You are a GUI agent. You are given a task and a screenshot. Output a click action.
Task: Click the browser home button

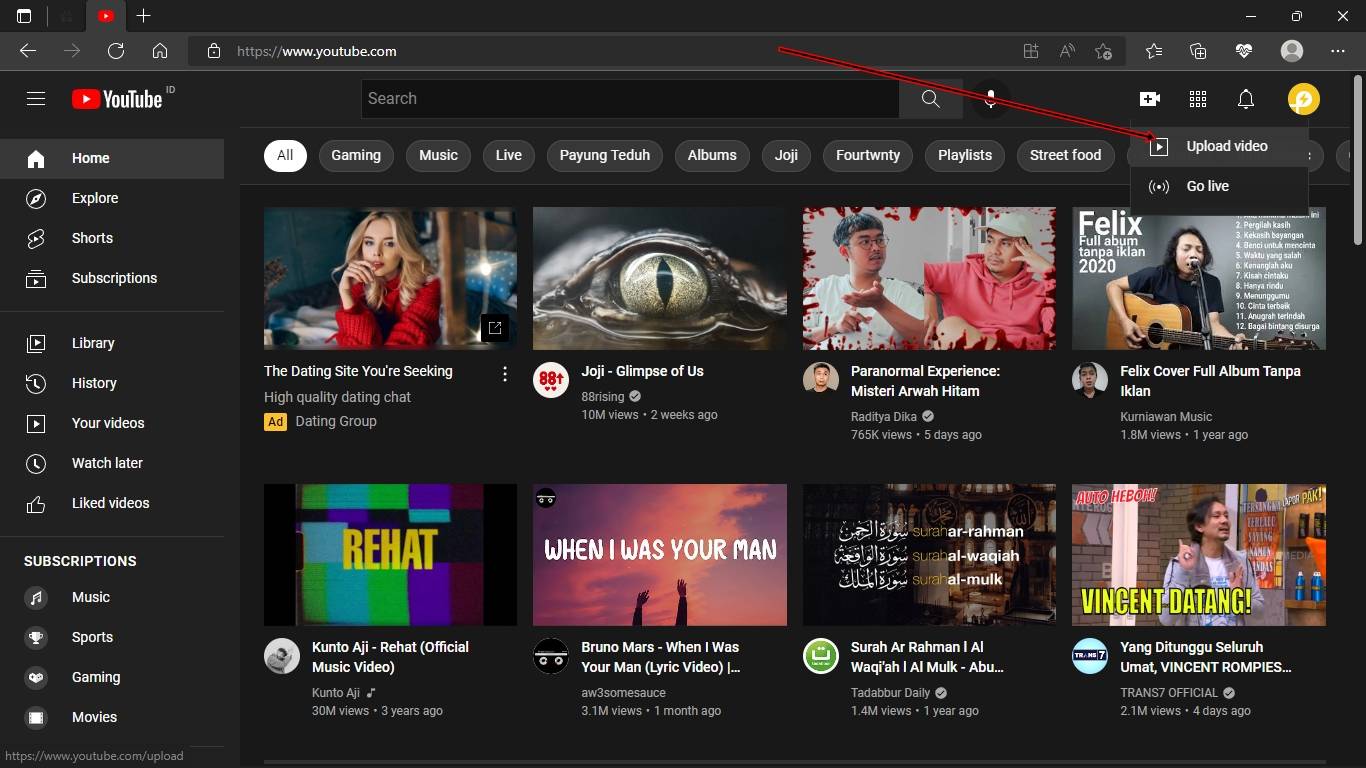point(160,51)
